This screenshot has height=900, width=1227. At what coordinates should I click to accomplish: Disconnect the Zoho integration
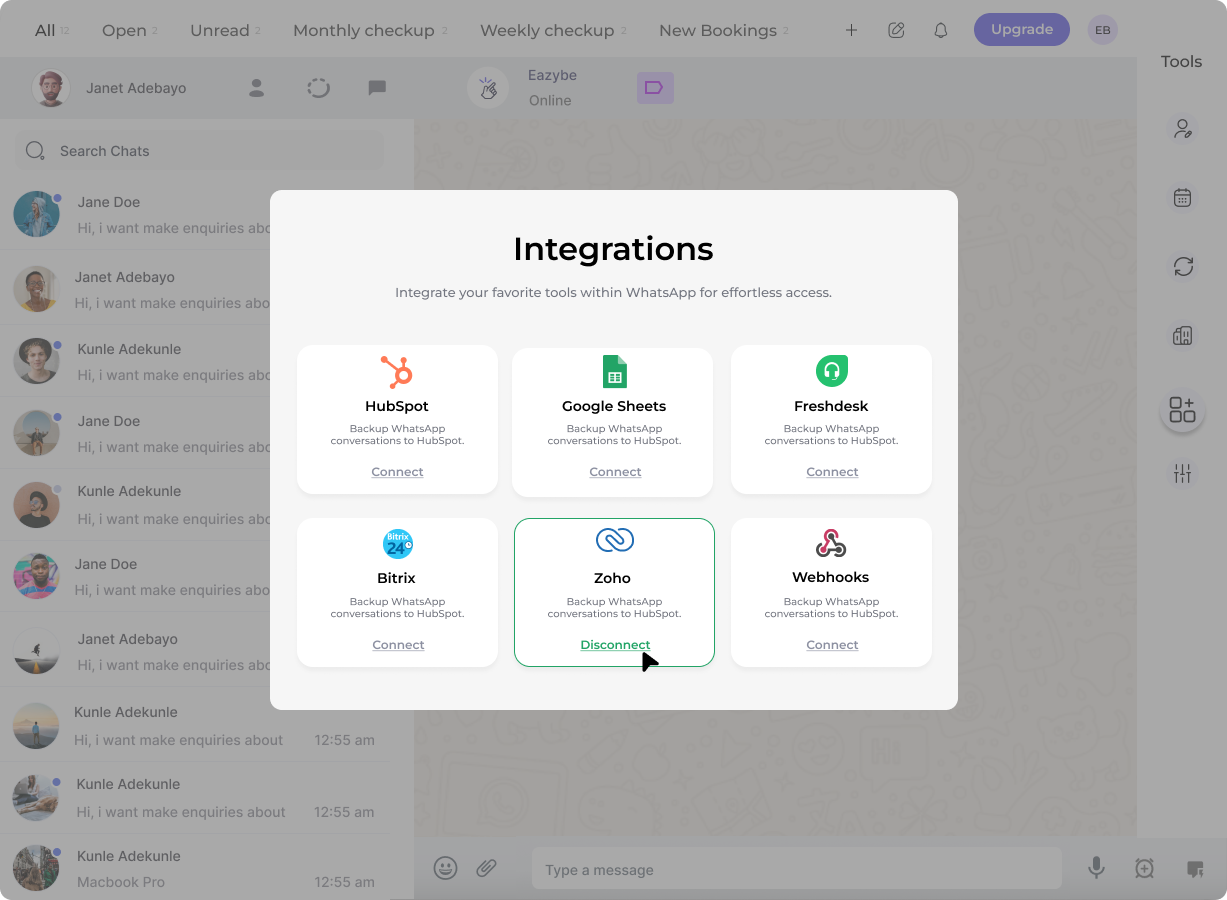(615, 645)
